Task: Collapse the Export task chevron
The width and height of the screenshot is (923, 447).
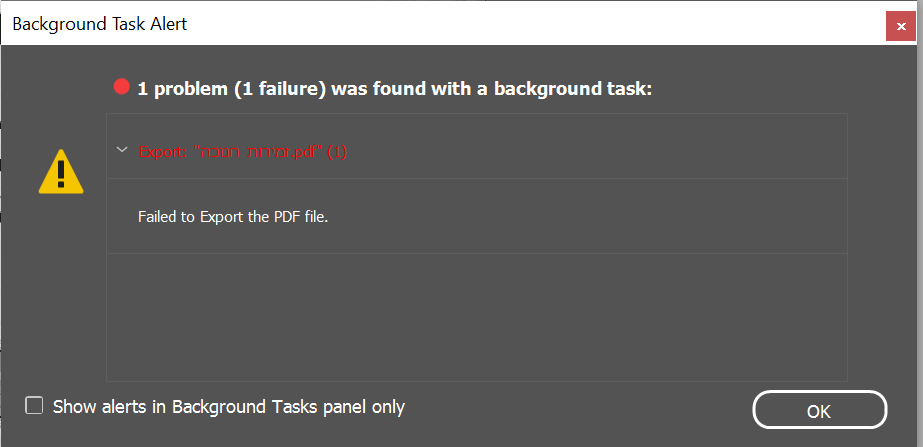Action: click(122, 150)
